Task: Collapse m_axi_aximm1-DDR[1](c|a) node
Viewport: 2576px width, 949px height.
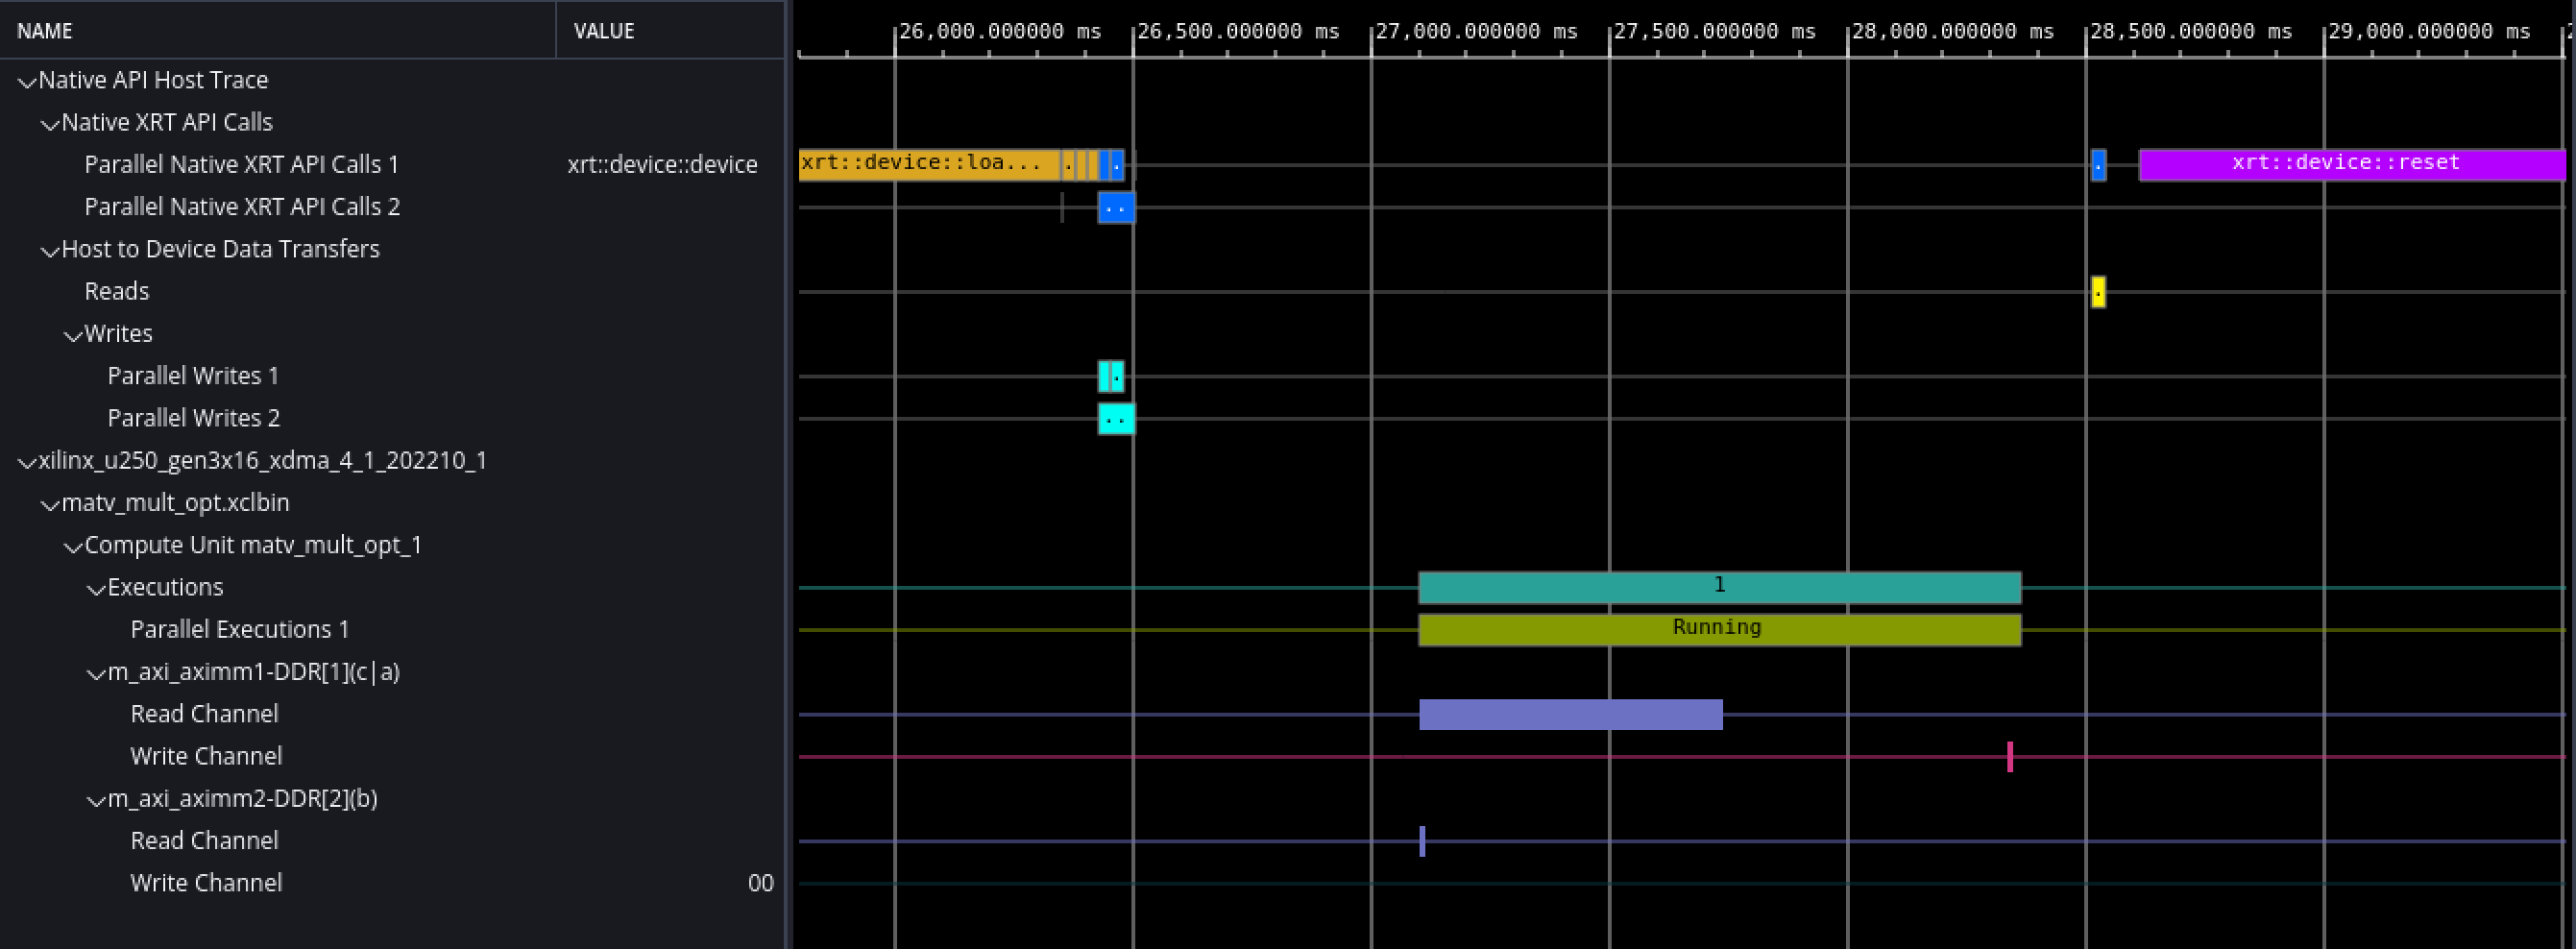Action: 96,673
